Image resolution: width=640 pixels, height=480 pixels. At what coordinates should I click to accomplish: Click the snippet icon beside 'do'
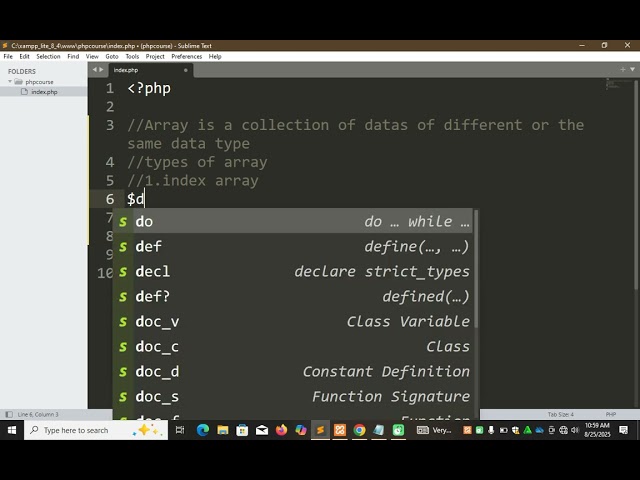coord(123,222)
